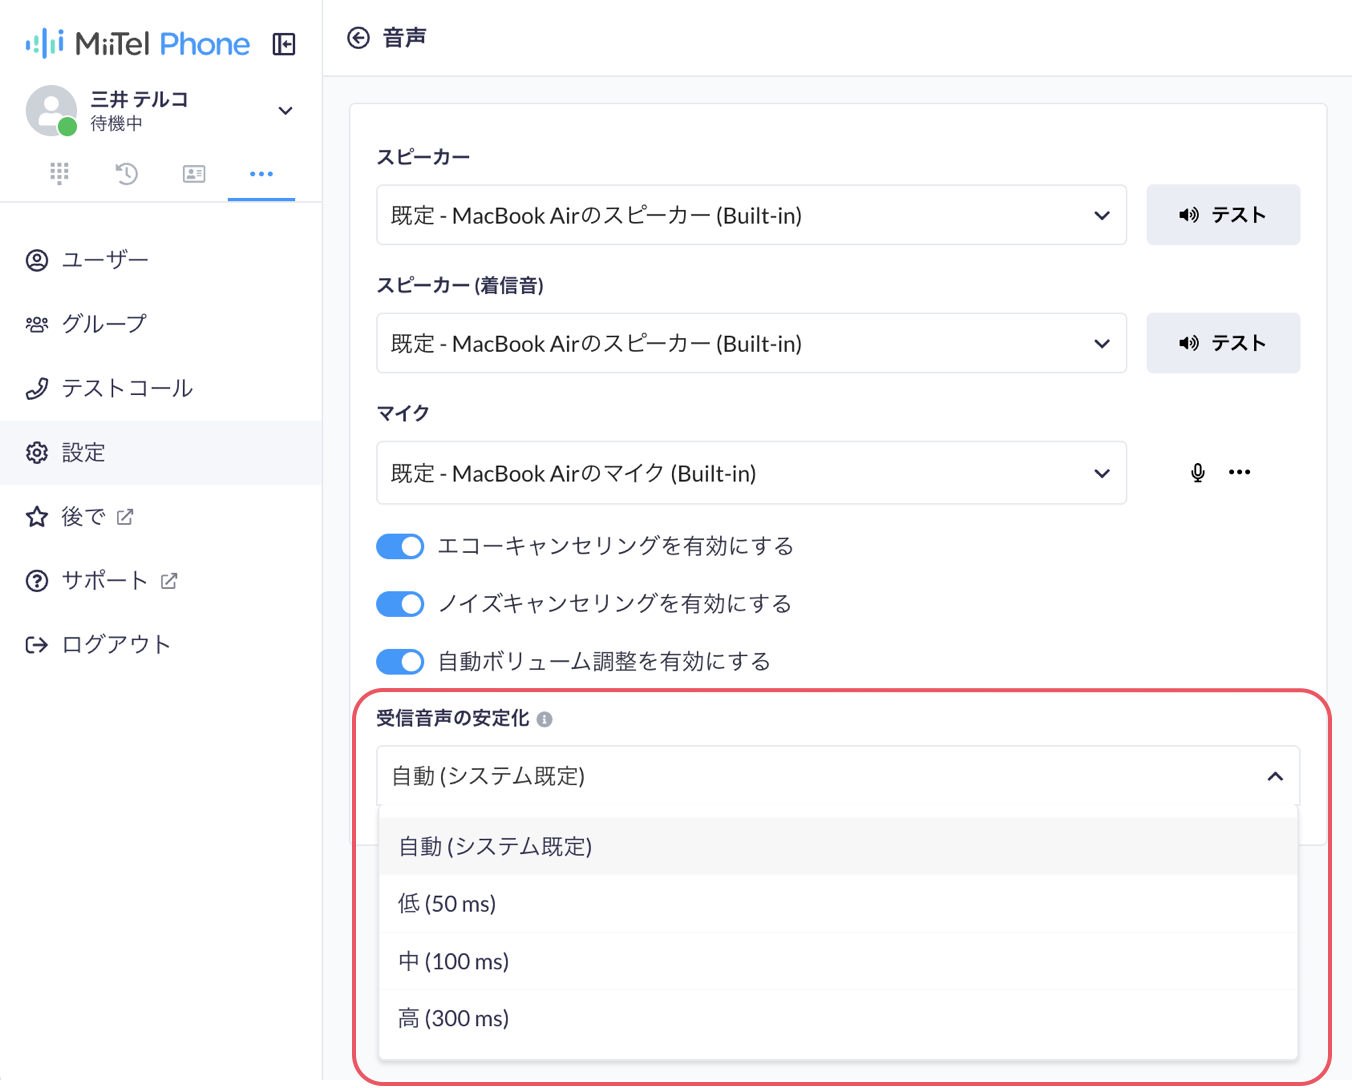Click the 音声 page title
The image size is (1352, 1088).
click(x=405, y=38)
